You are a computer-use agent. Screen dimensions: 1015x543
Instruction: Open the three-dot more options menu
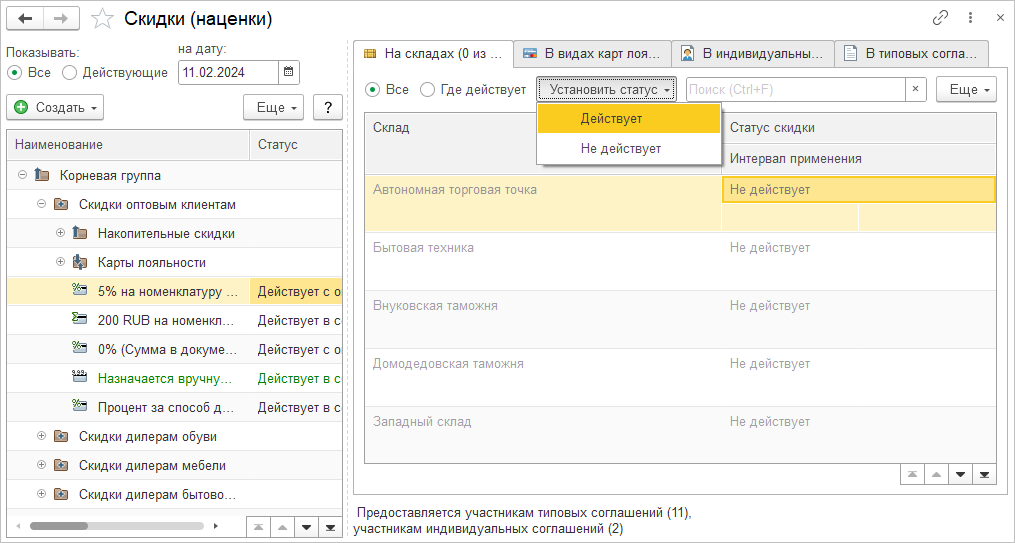point(970,18)
